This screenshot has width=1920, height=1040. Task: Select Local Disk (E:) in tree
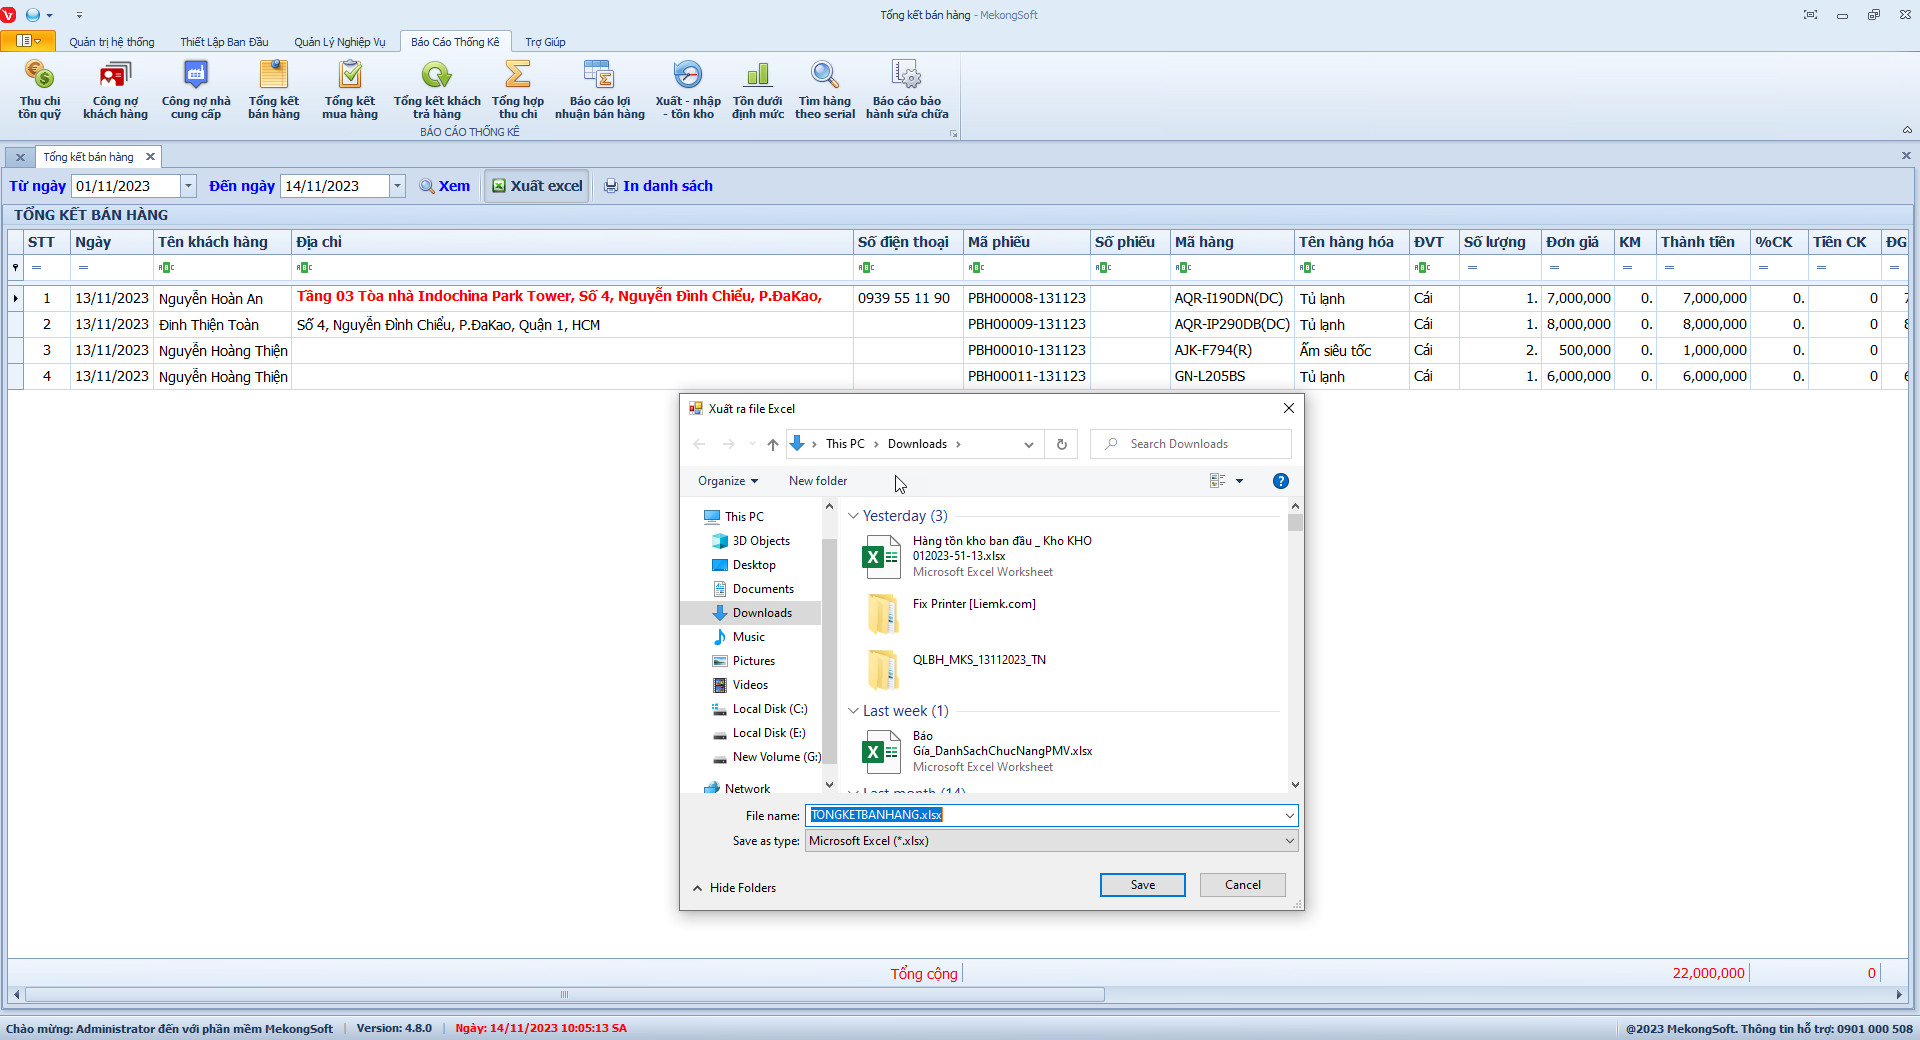(x=769, y=733)
